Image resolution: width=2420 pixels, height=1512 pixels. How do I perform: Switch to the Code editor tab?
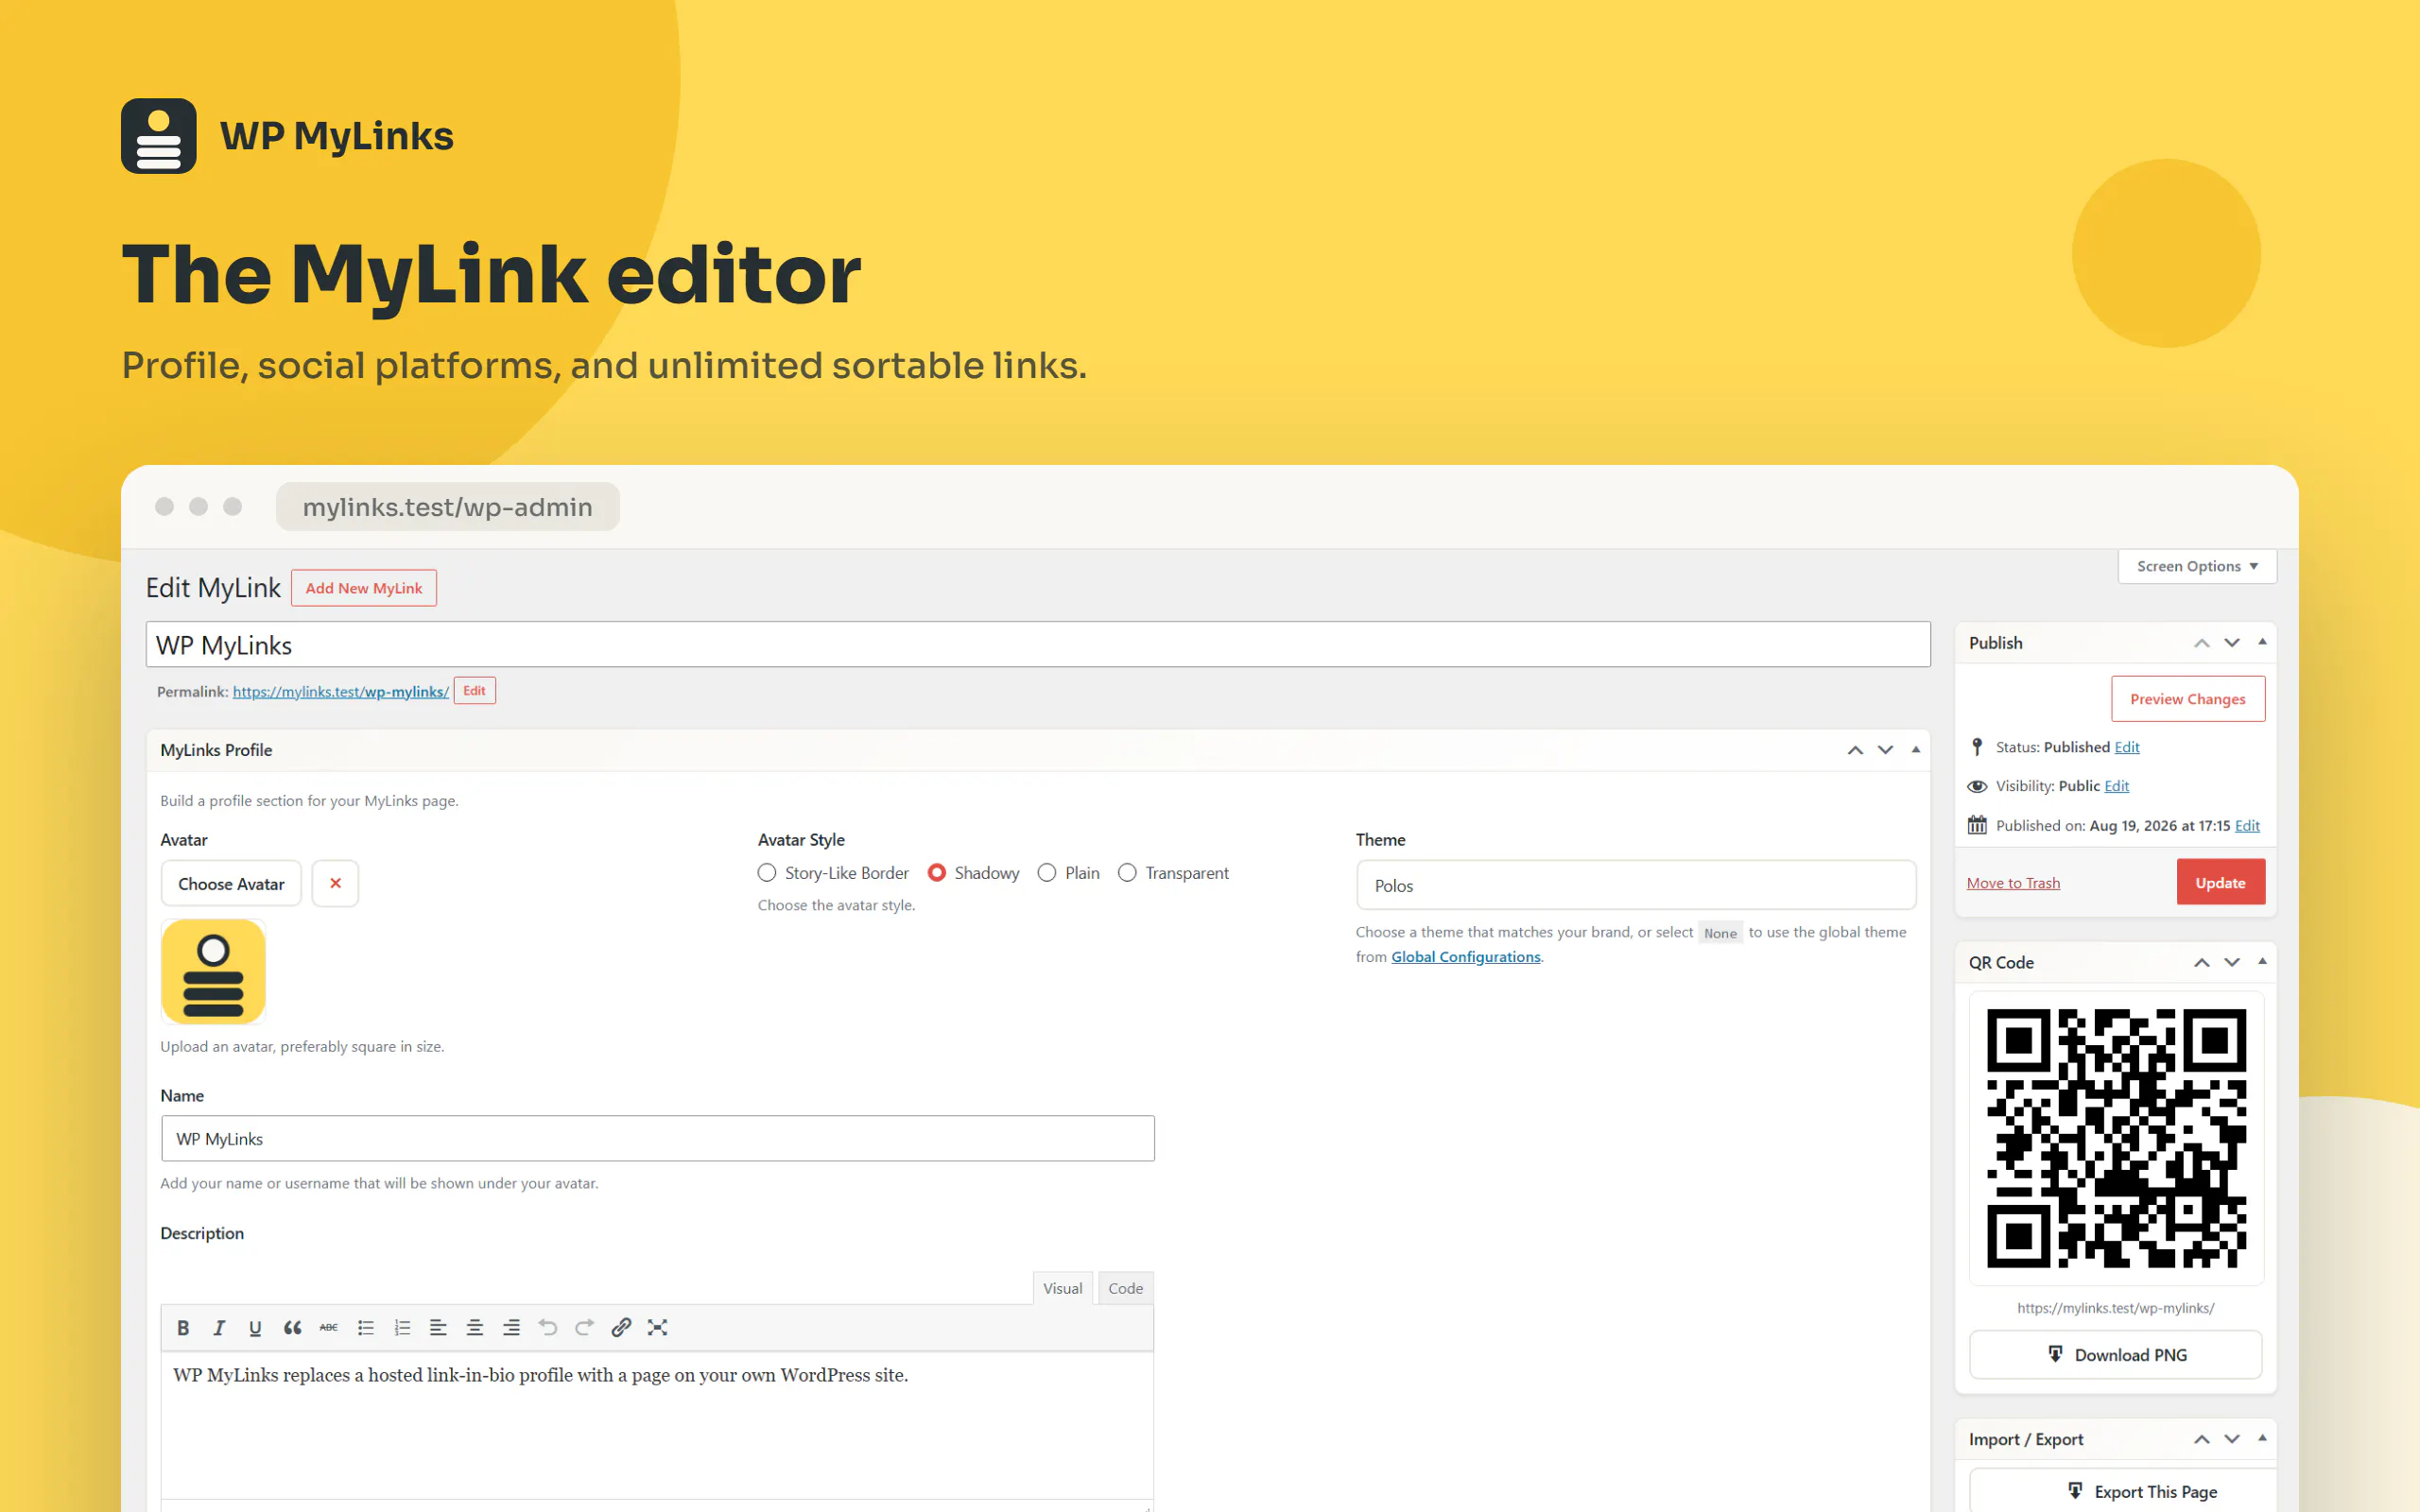pos(1125,1288)
